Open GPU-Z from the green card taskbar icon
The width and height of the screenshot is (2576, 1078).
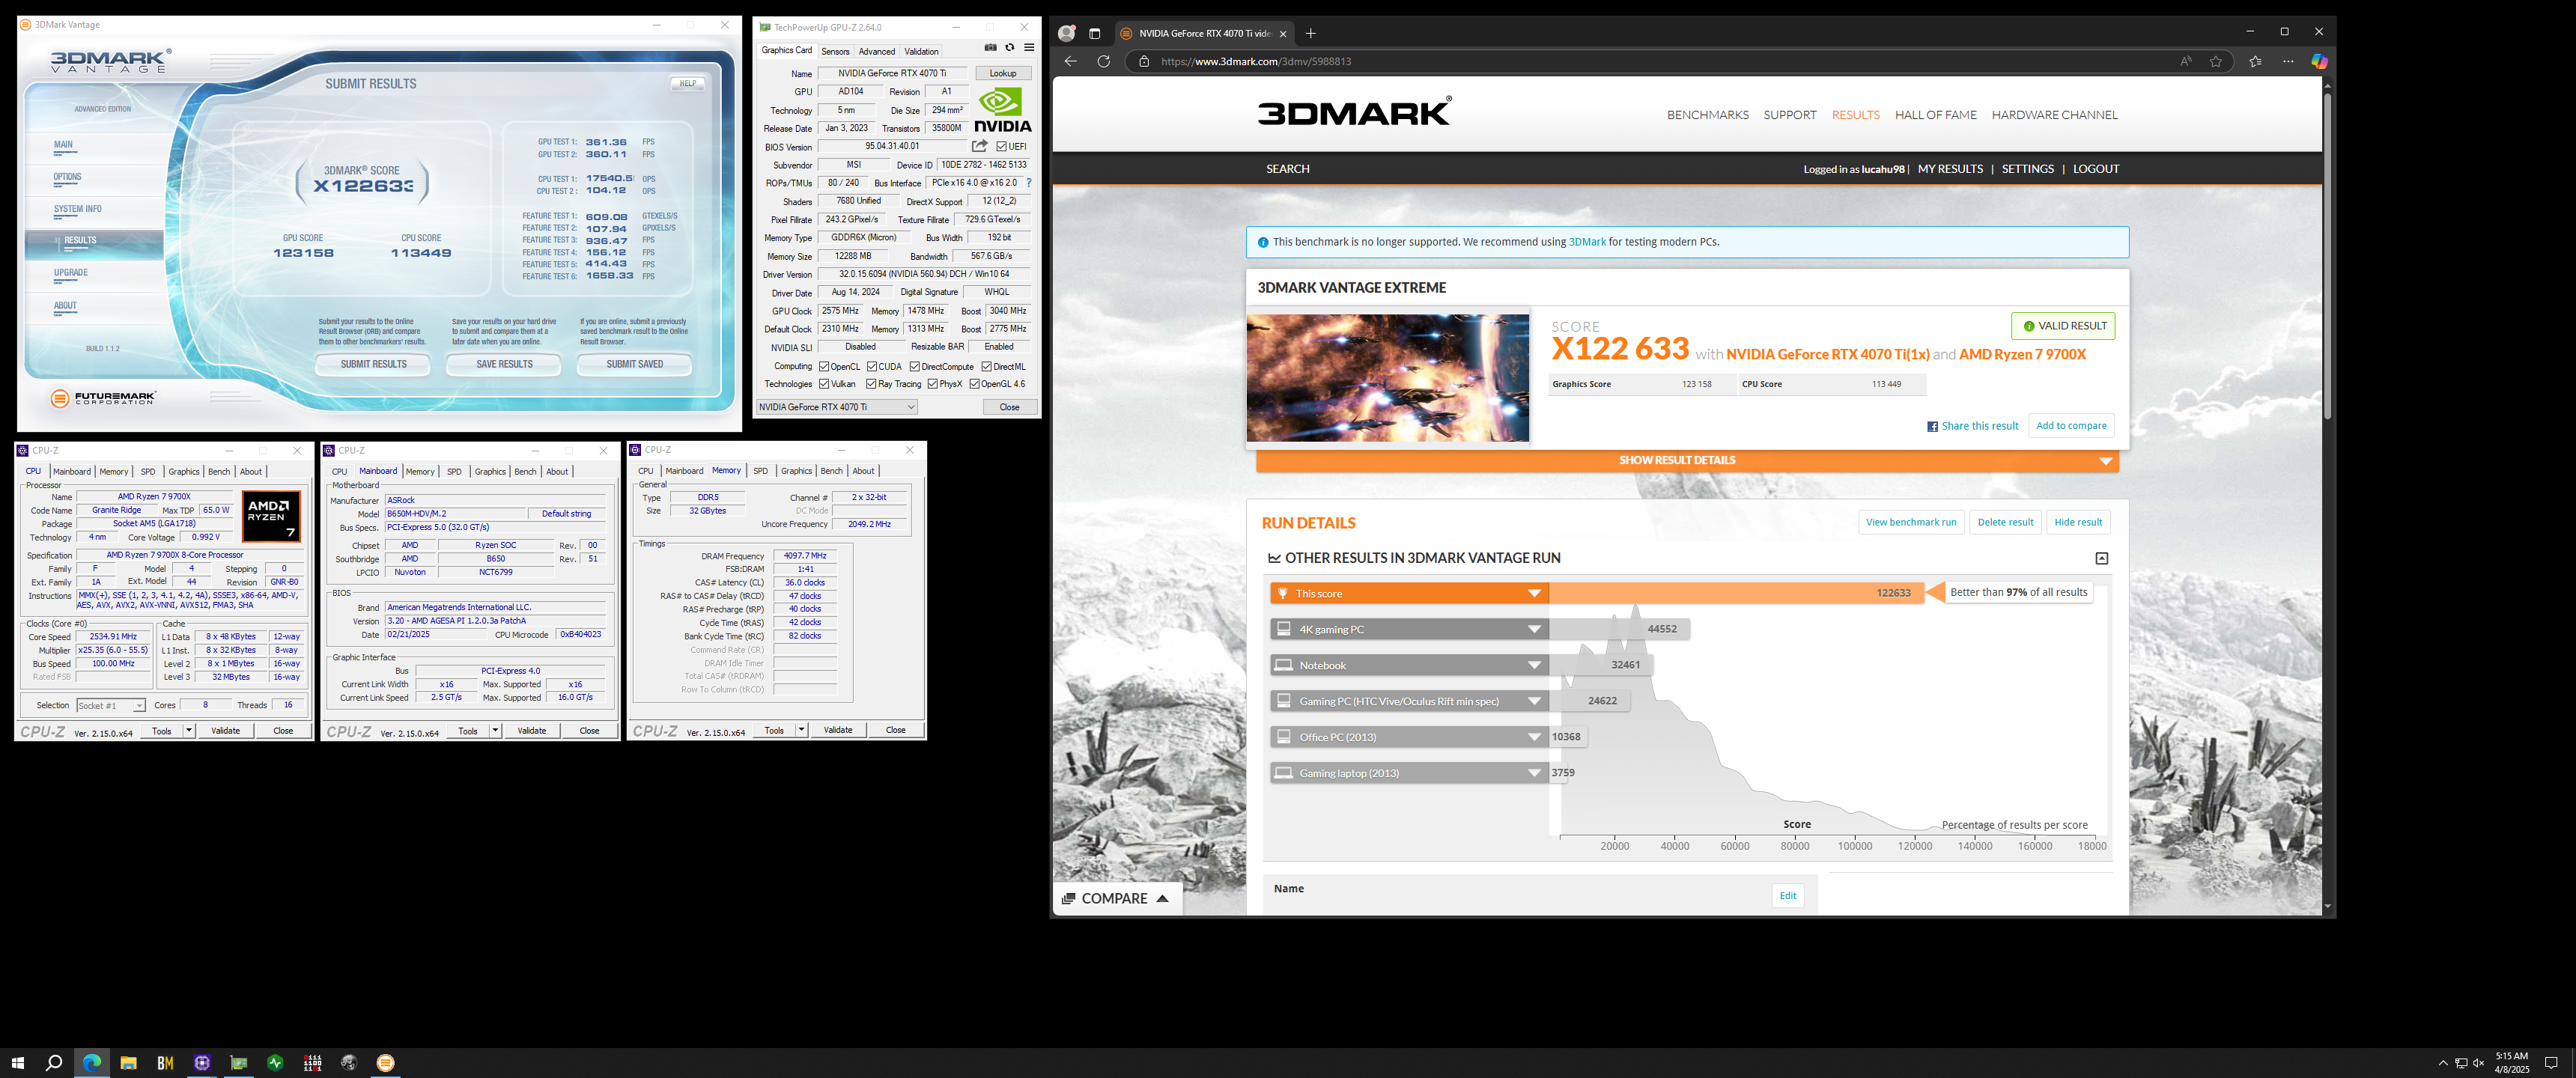(x=238, y=1062)
